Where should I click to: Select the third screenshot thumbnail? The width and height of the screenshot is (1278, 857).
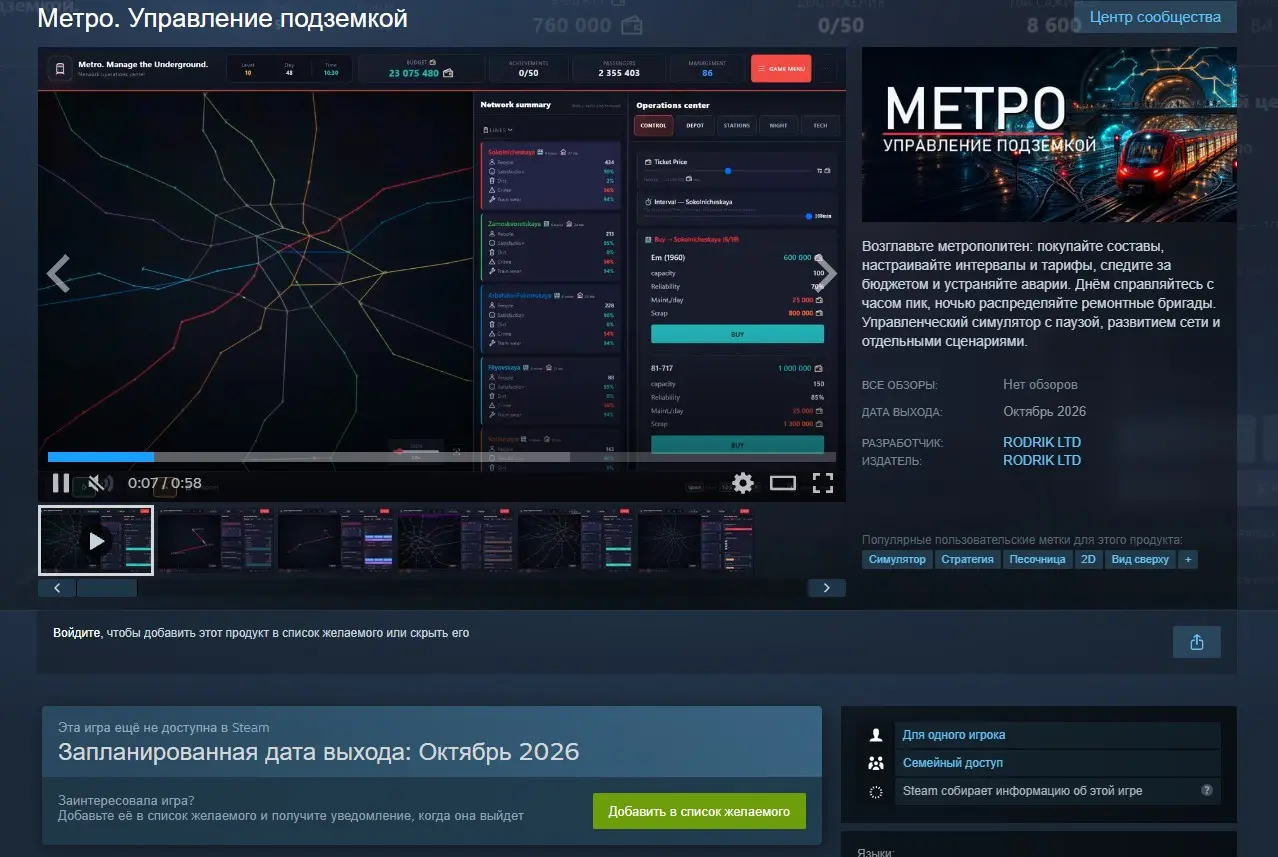336,540
